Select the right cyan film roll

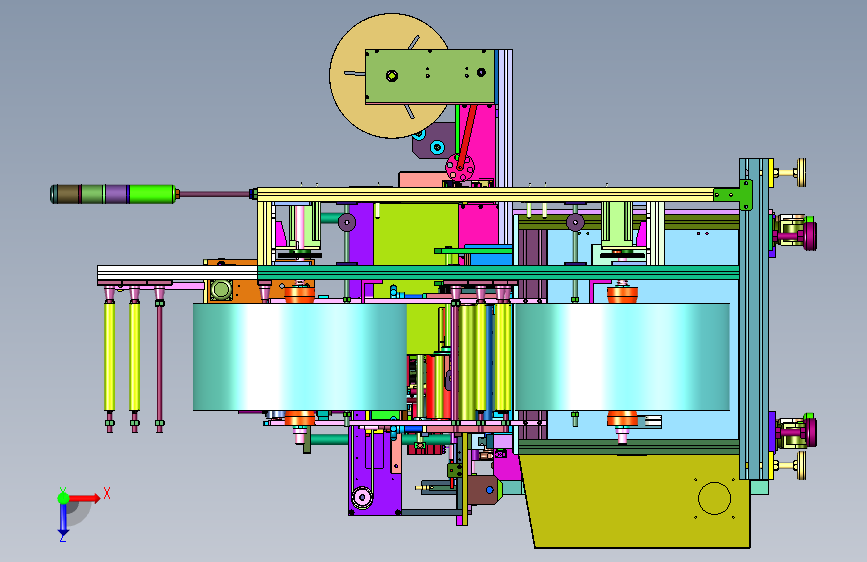pos(622,357)
